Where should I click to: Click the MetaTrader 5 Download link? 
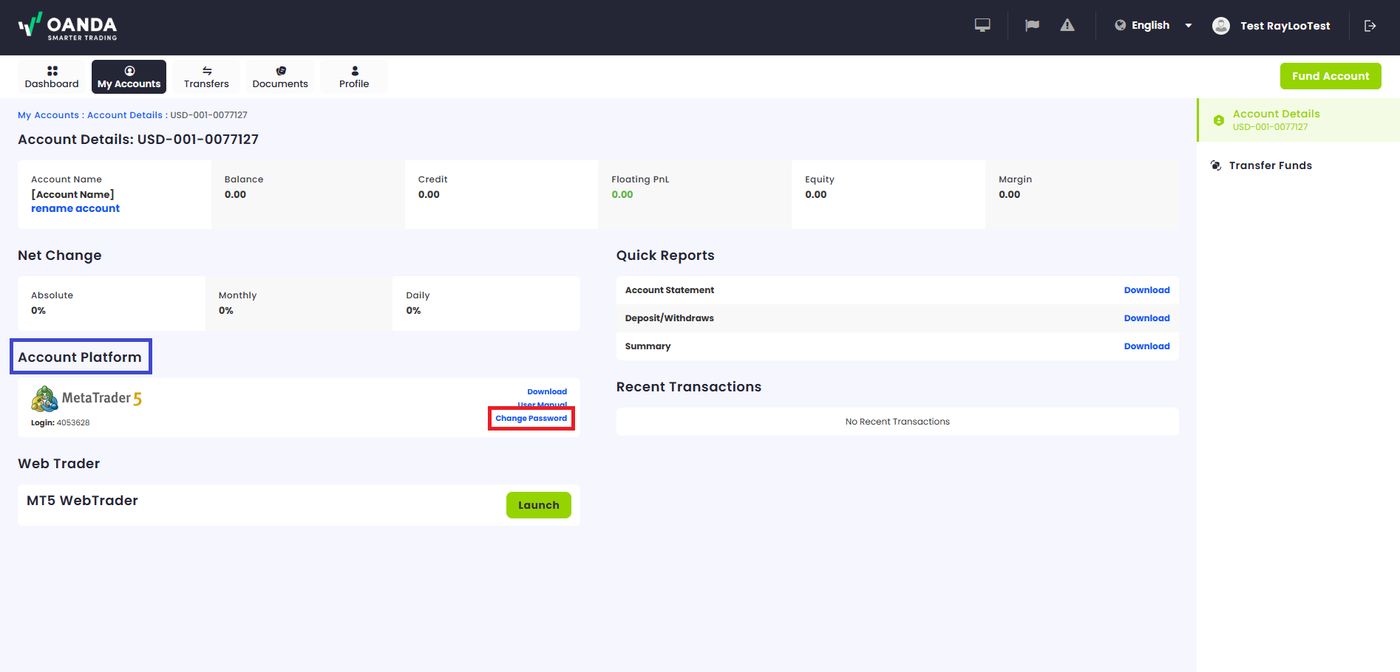point(547,392)
